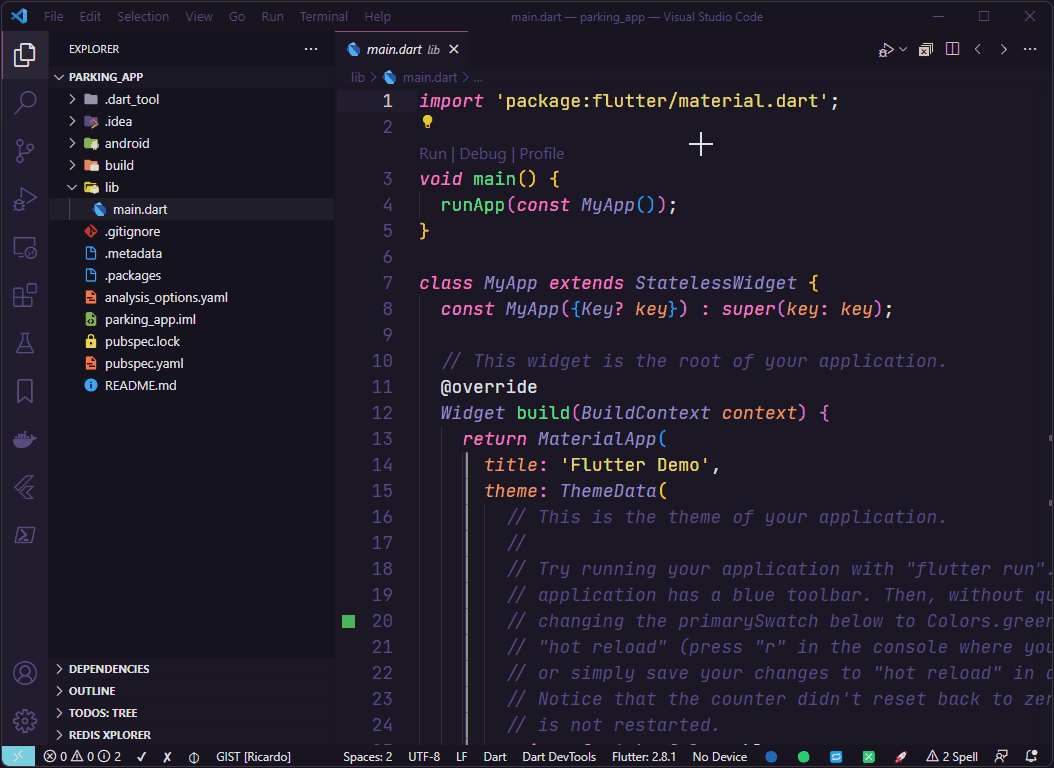The height and width of the screenshot is (768, 1054).
Task: Click the feedback icon in status bar
Action: (1001, 757)
